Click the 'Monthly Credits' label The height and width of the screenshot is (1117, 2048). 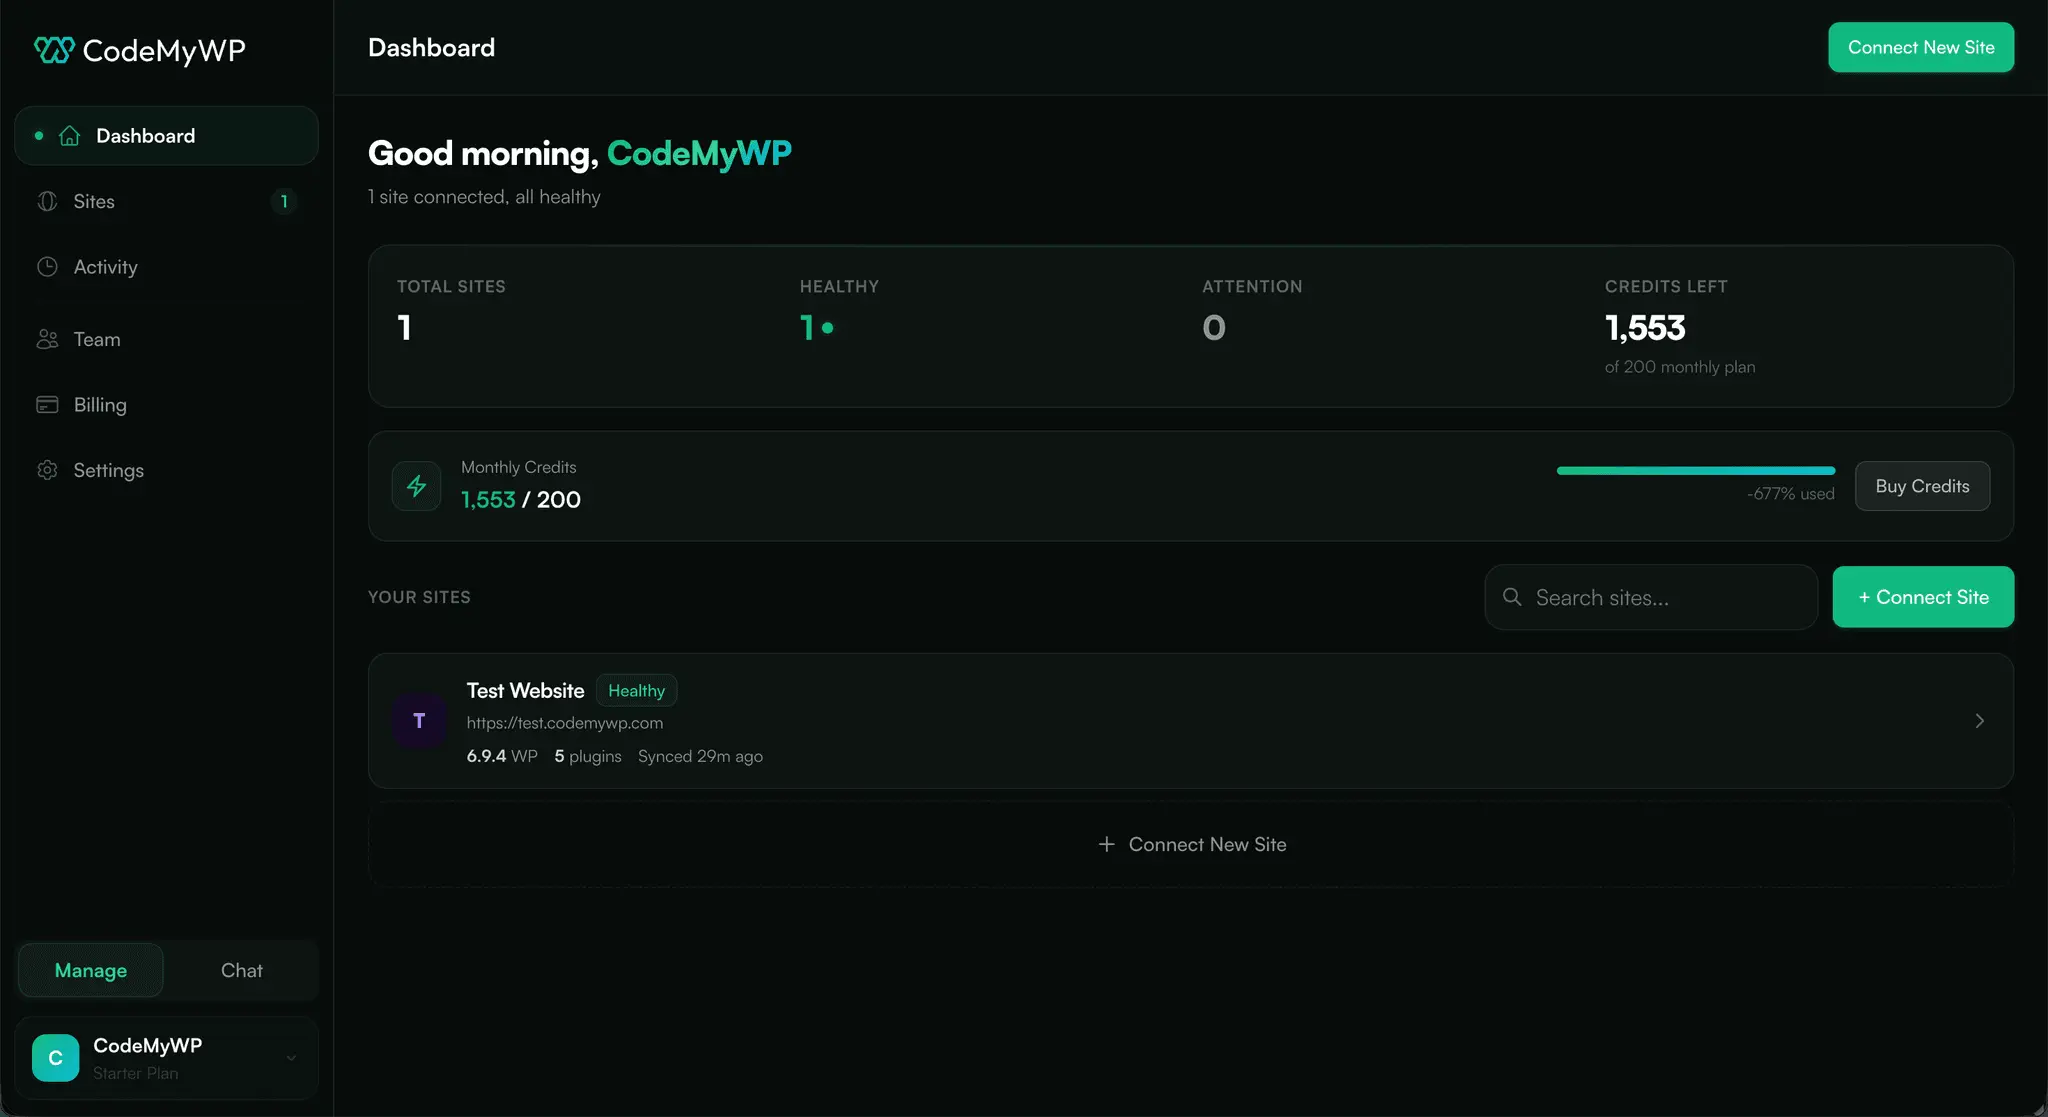click(519, 467)
